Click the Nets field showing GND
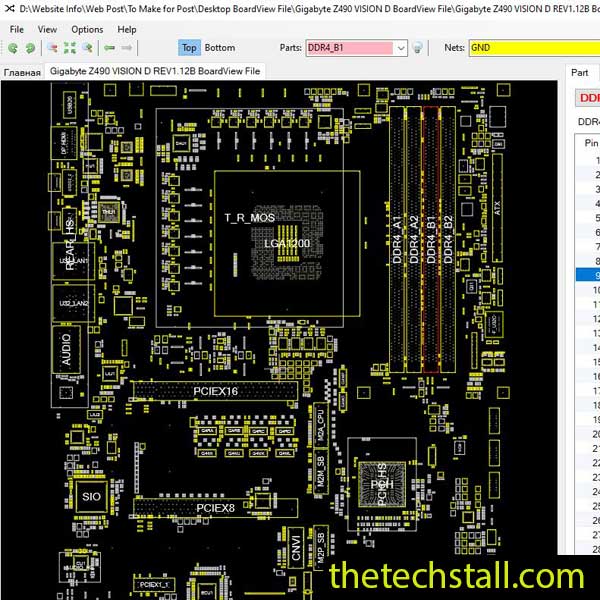Viewport: 600px width, 600px height. click(535, 48)
